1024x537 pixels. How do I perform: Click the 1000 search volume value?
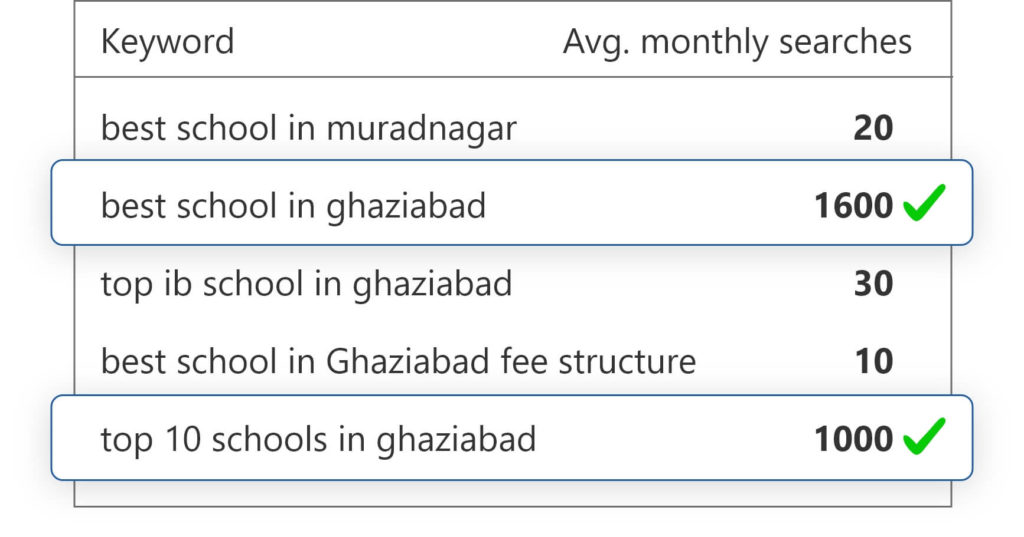[x=854, y=439]
